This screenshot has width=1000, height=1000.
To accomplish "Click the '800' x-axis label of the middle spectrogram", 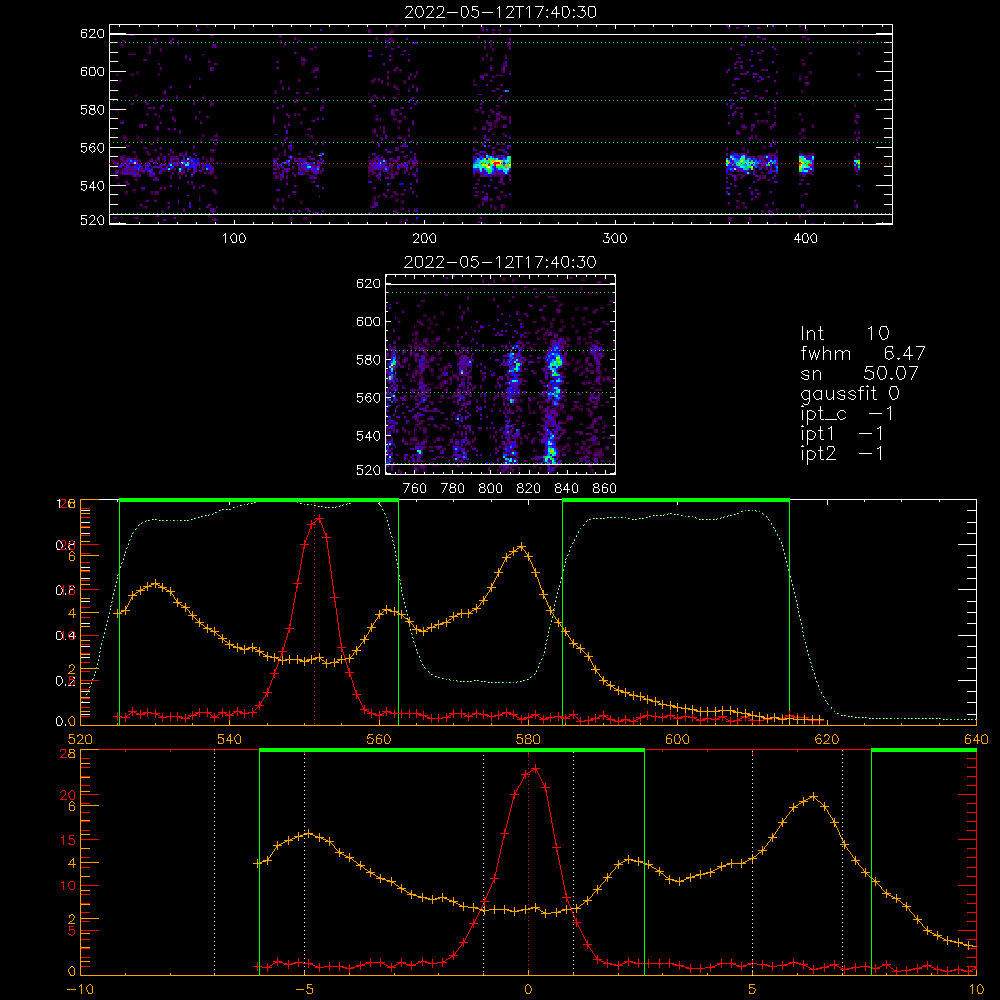I will pos(490,489).
